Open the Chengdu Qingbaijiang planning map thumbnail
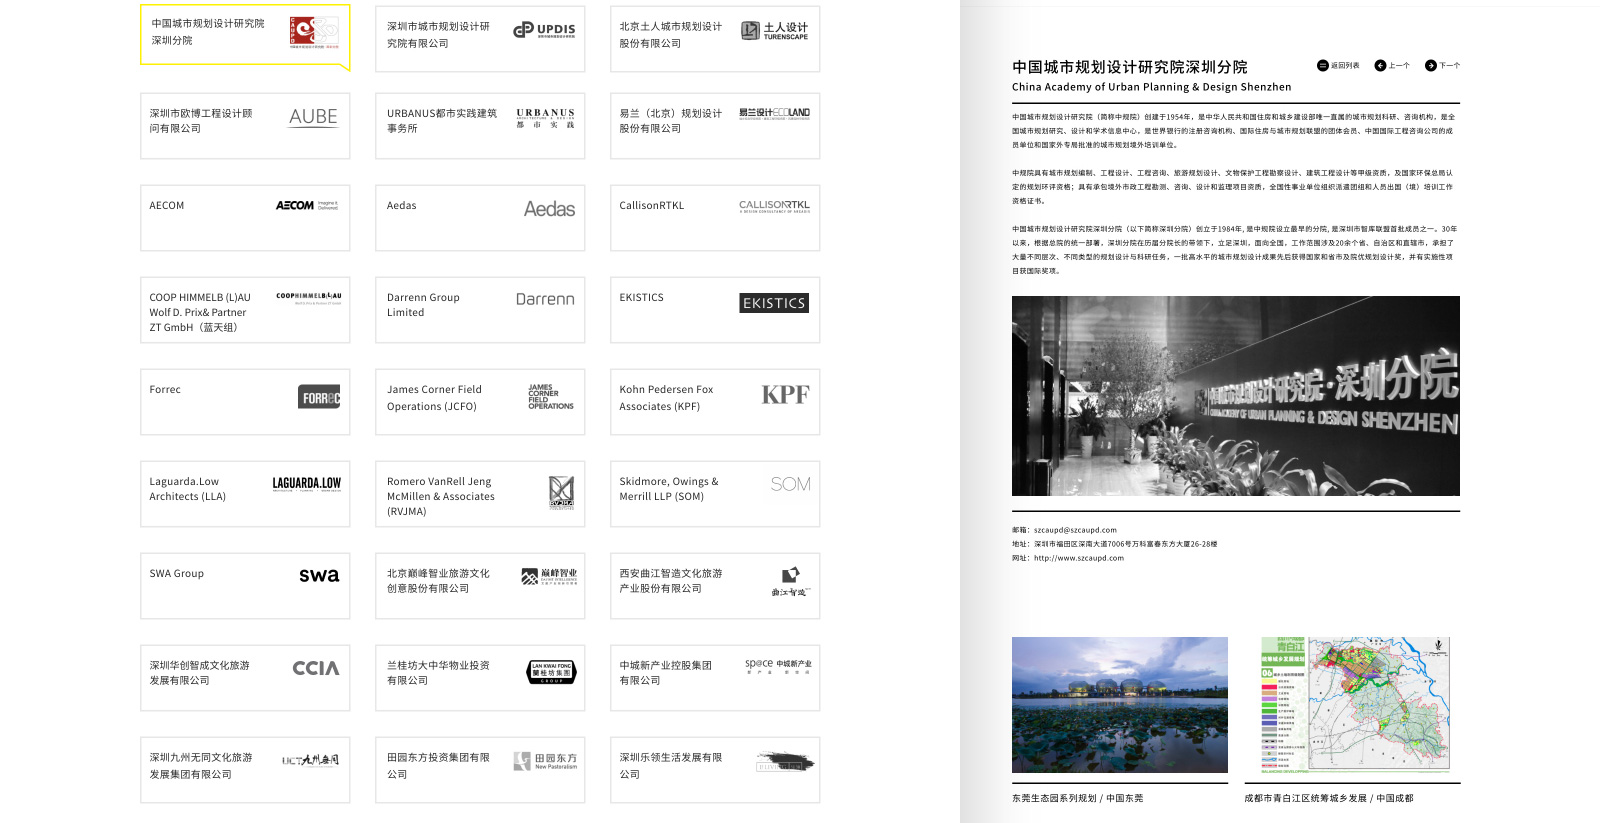The image size is (1600, 823). [x=1352, y=704]
